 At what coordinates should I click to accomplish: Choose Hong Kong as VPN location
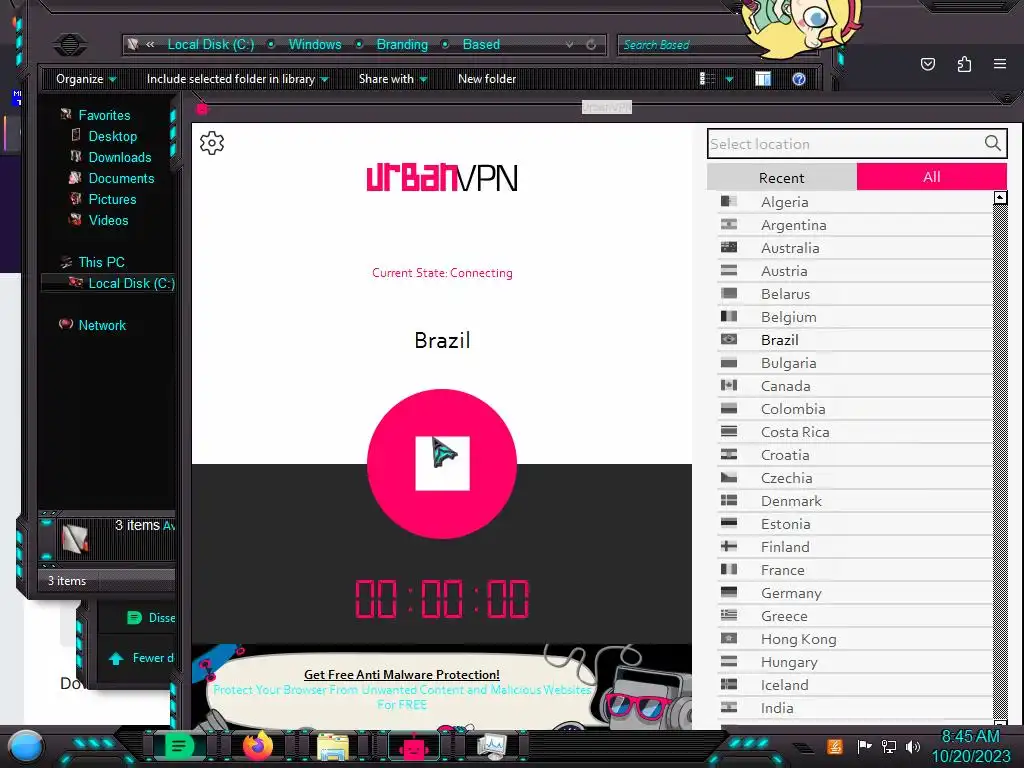pos(855,639)
